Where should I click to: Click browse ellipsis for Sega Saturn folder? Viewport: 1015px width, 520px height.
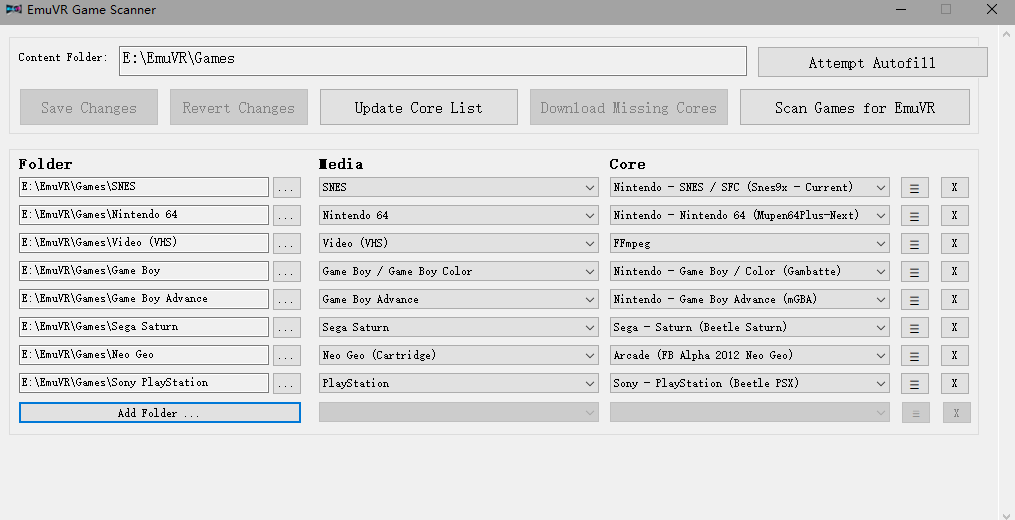(x=287, y=328)
